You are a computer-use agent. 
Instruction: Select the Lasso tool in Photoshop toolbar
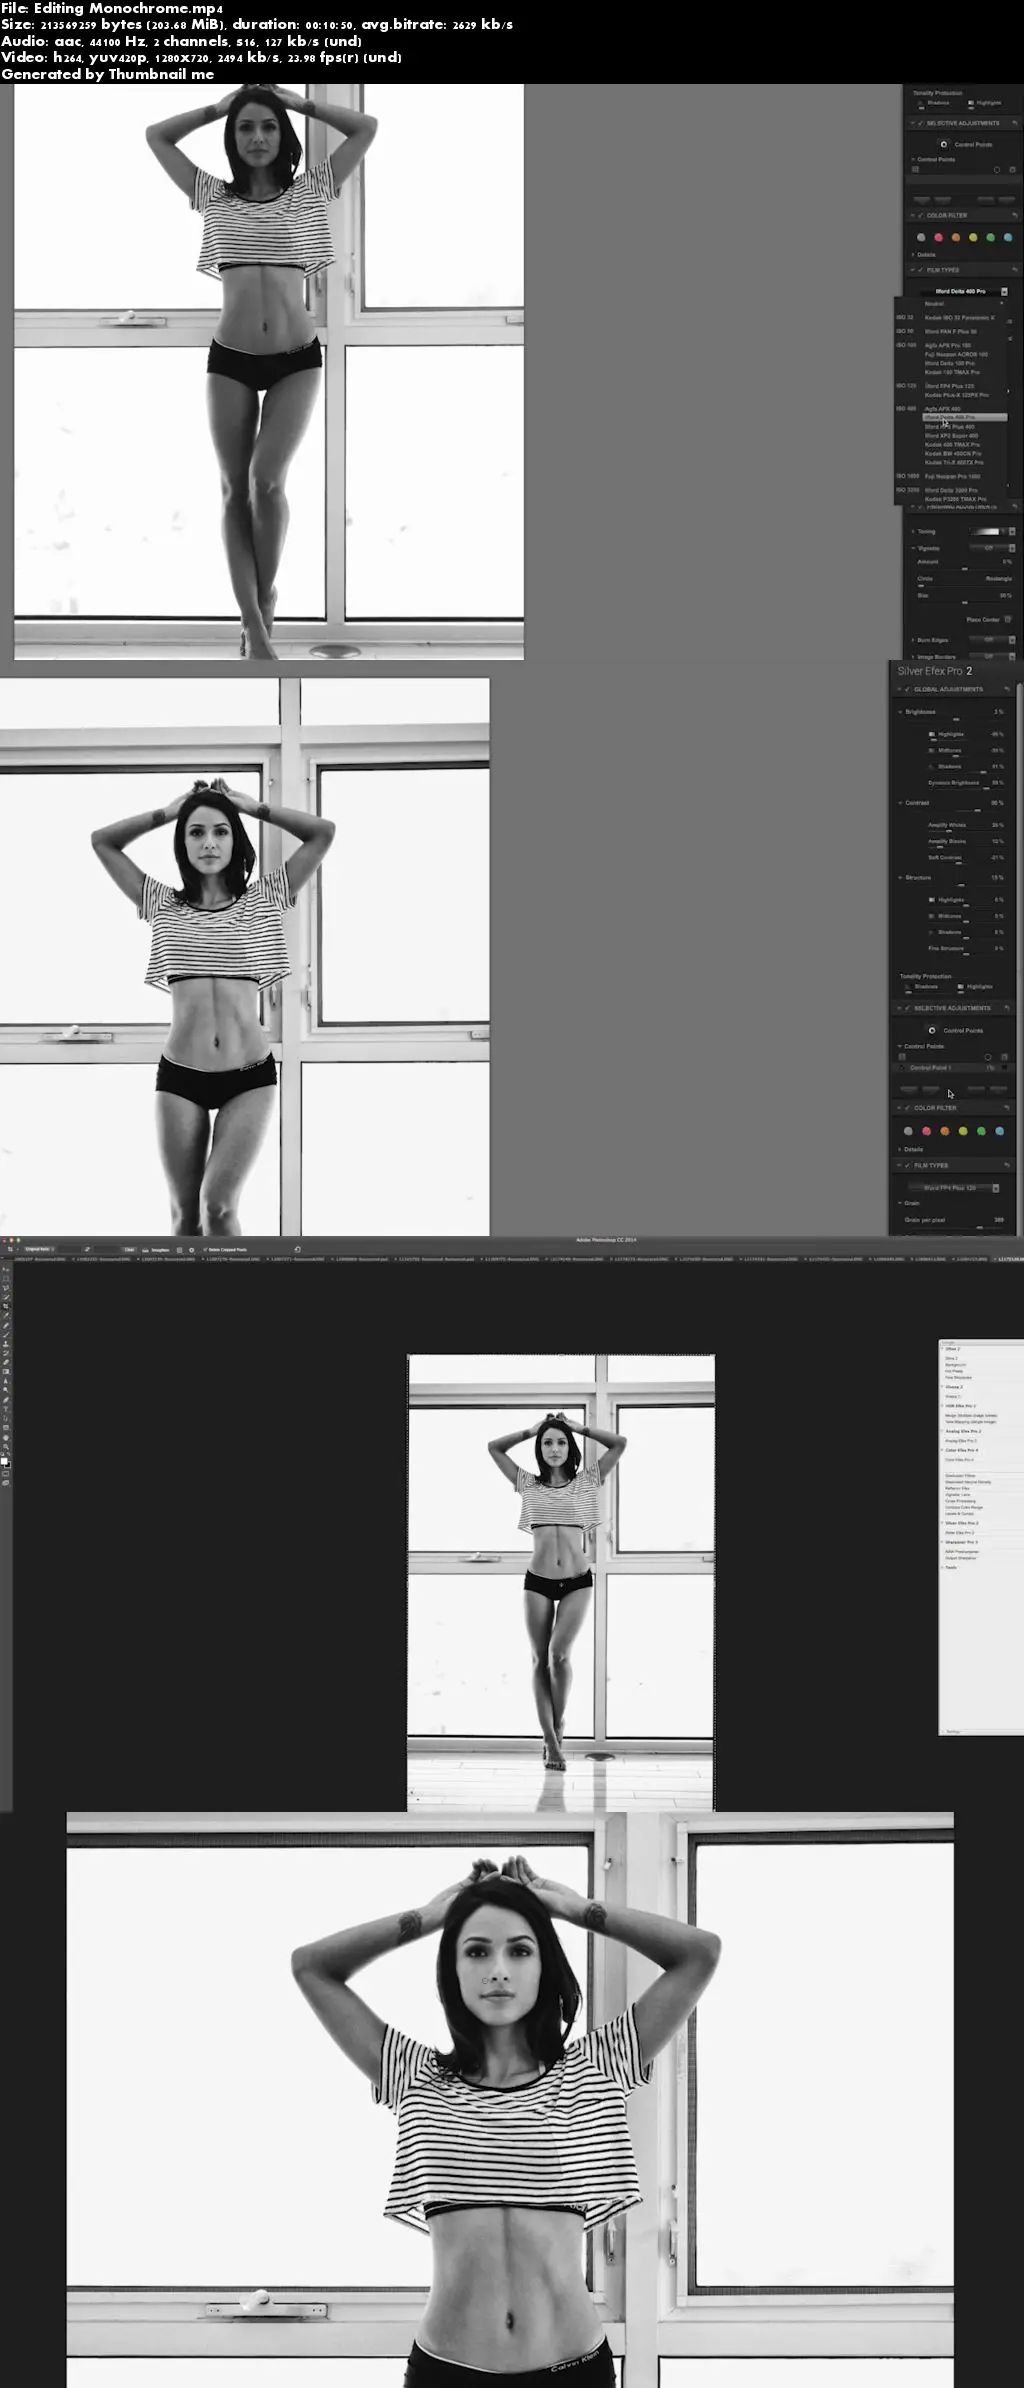click(x=6, y=1288)
